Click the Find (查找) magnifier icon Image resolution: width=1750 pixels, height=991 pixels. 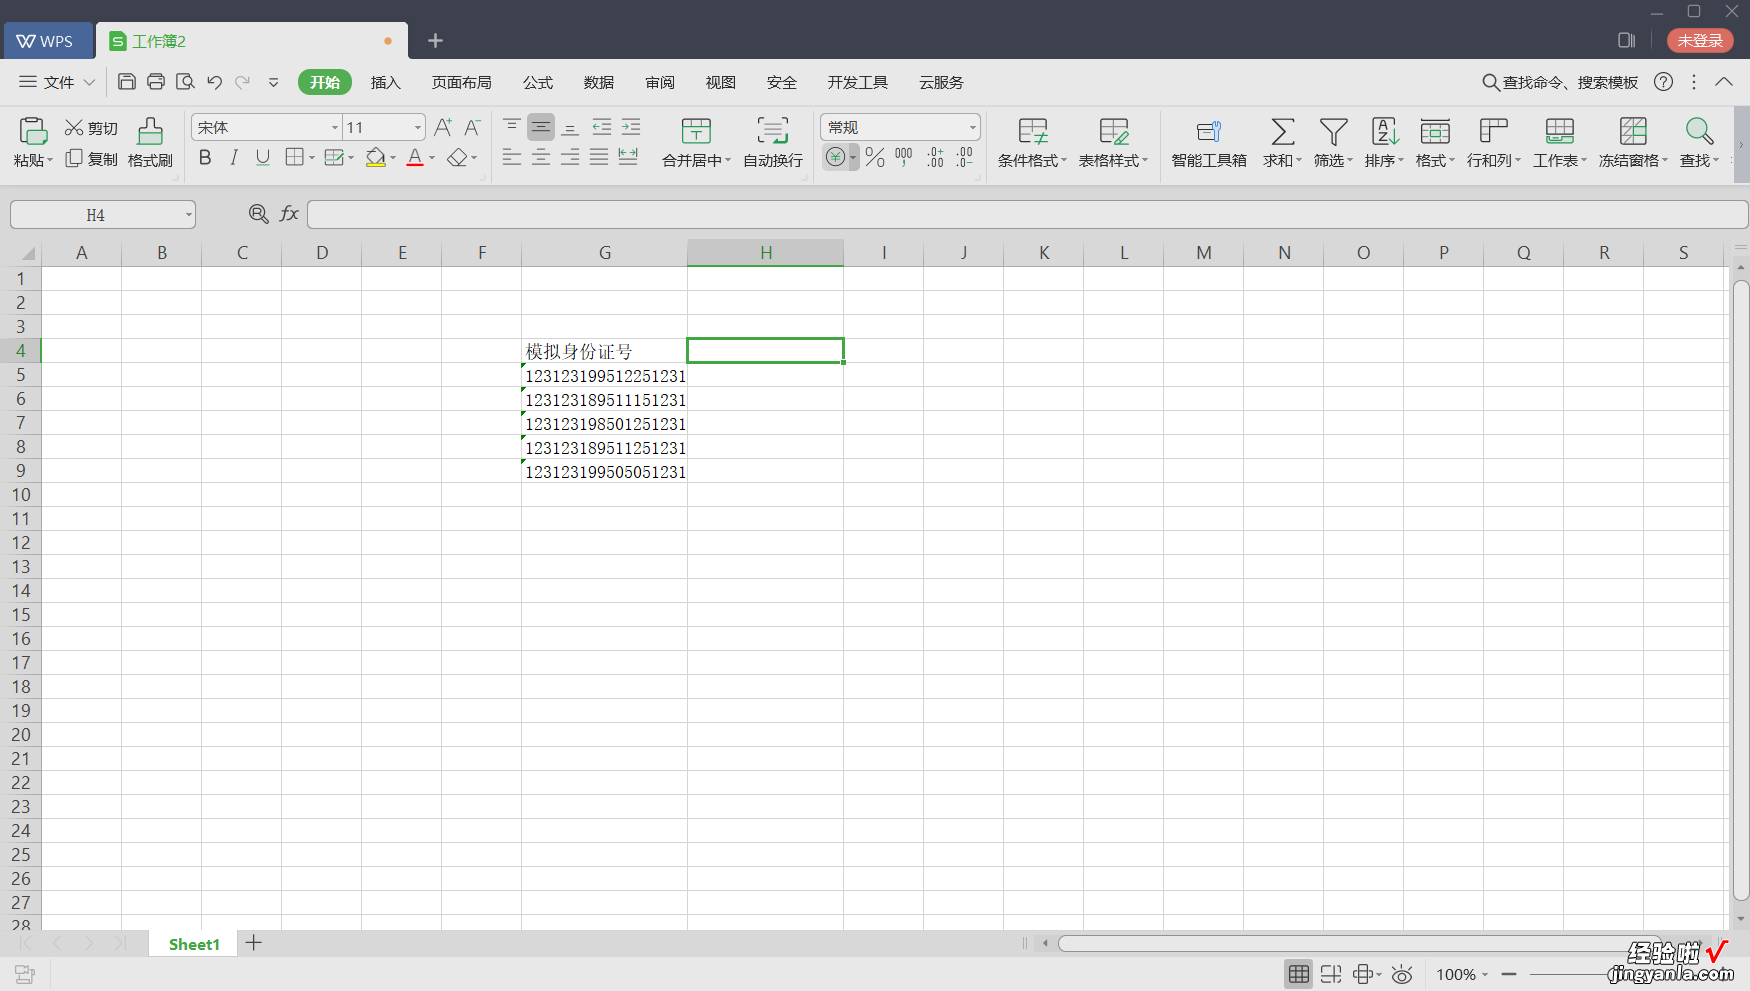[1699, 131]
